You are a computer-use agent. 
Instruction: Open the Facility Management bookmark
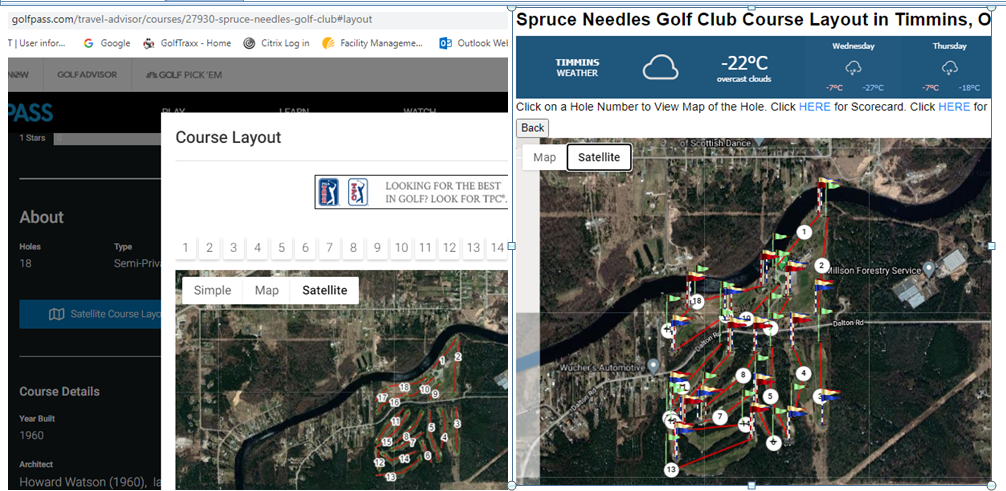(x=372, y=43)
